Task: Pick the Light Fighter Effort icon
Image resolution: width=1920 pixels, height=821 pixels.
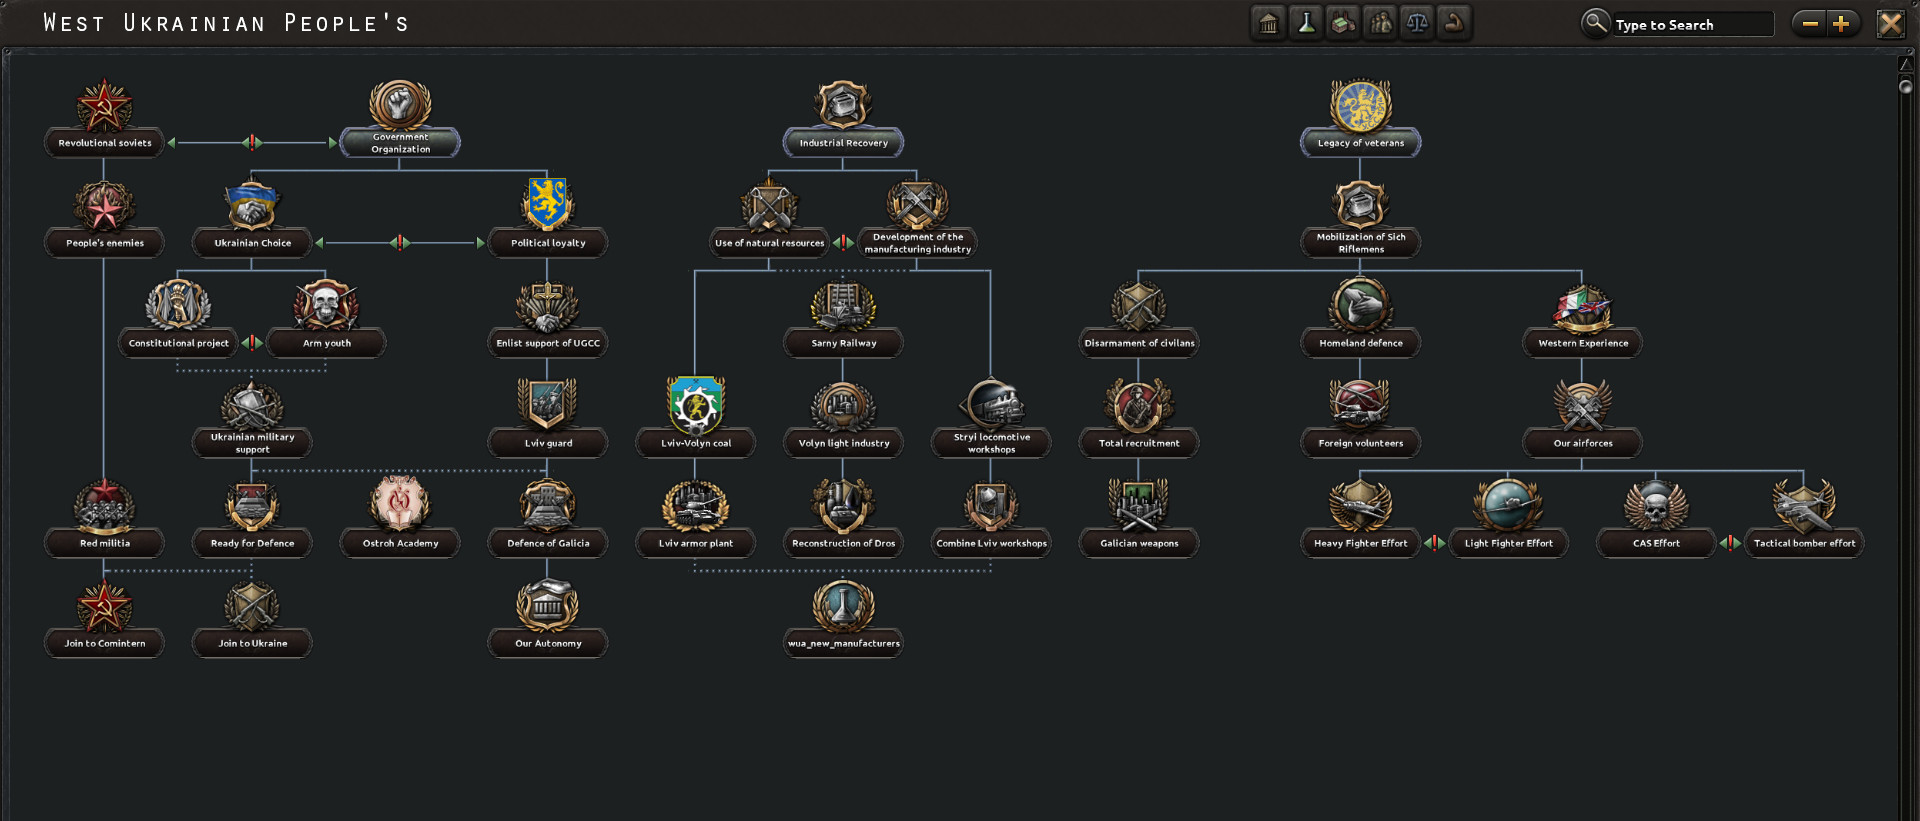Action: (1509, 505)
